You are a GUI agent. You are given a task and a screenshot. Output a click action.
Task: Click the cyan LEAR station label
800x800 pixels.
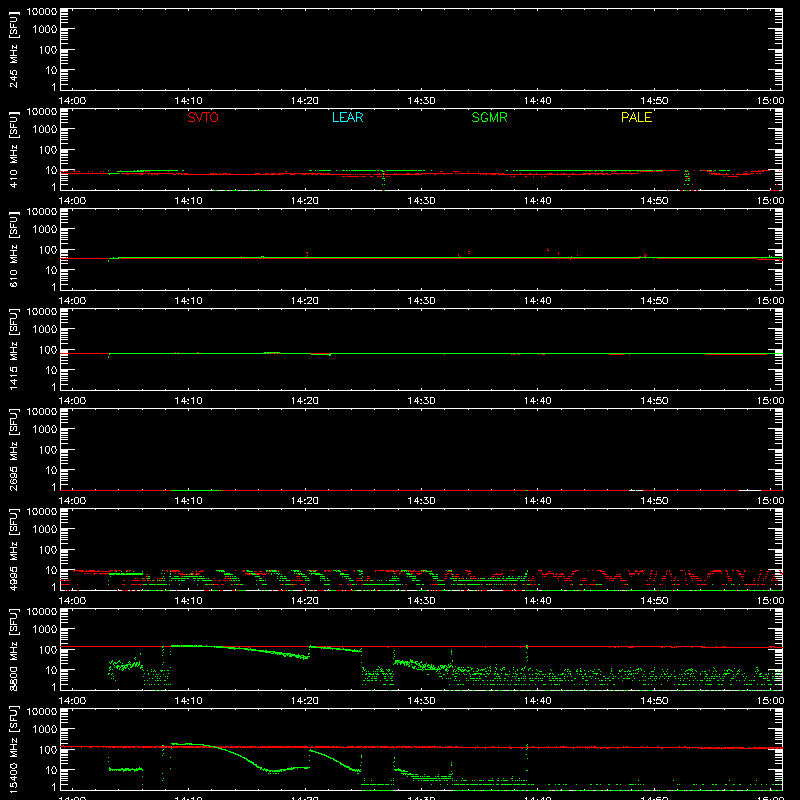click(347, 117)
